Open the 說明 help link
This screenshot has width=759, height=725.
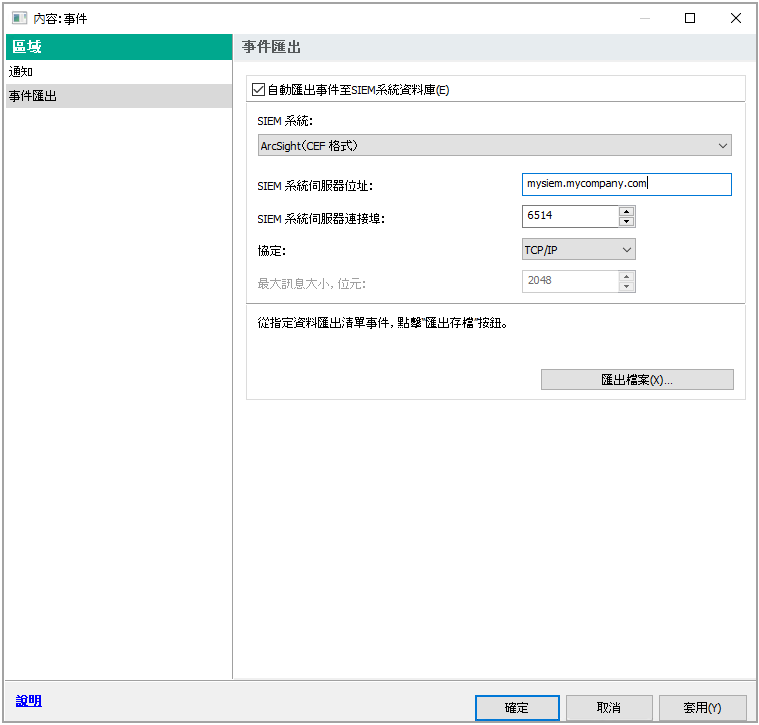29,701
